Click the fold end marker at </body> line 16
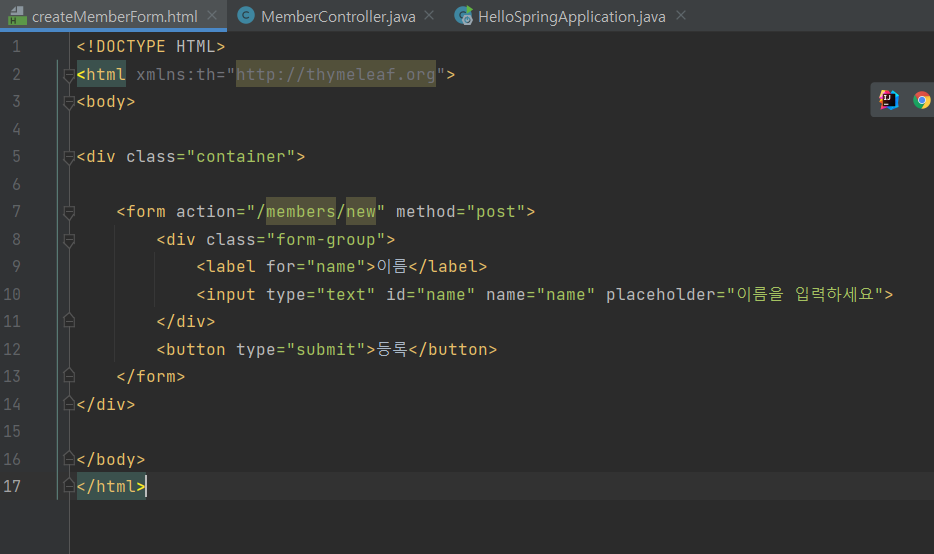This screenshot has height=554, width=934. tap(69, 459)
